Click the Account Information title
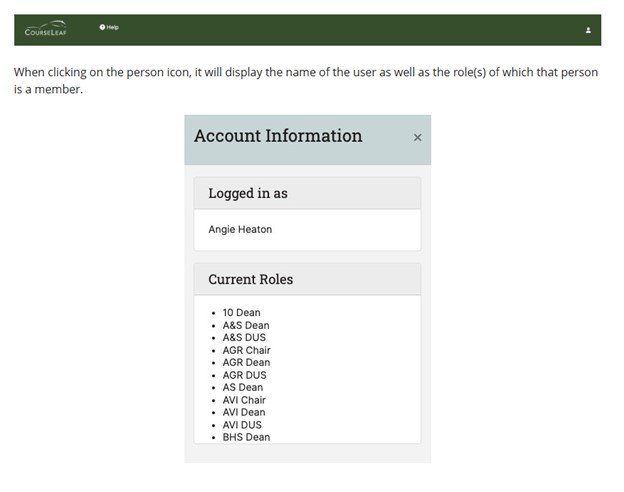 pyautogui.click(x=278, y=136)
